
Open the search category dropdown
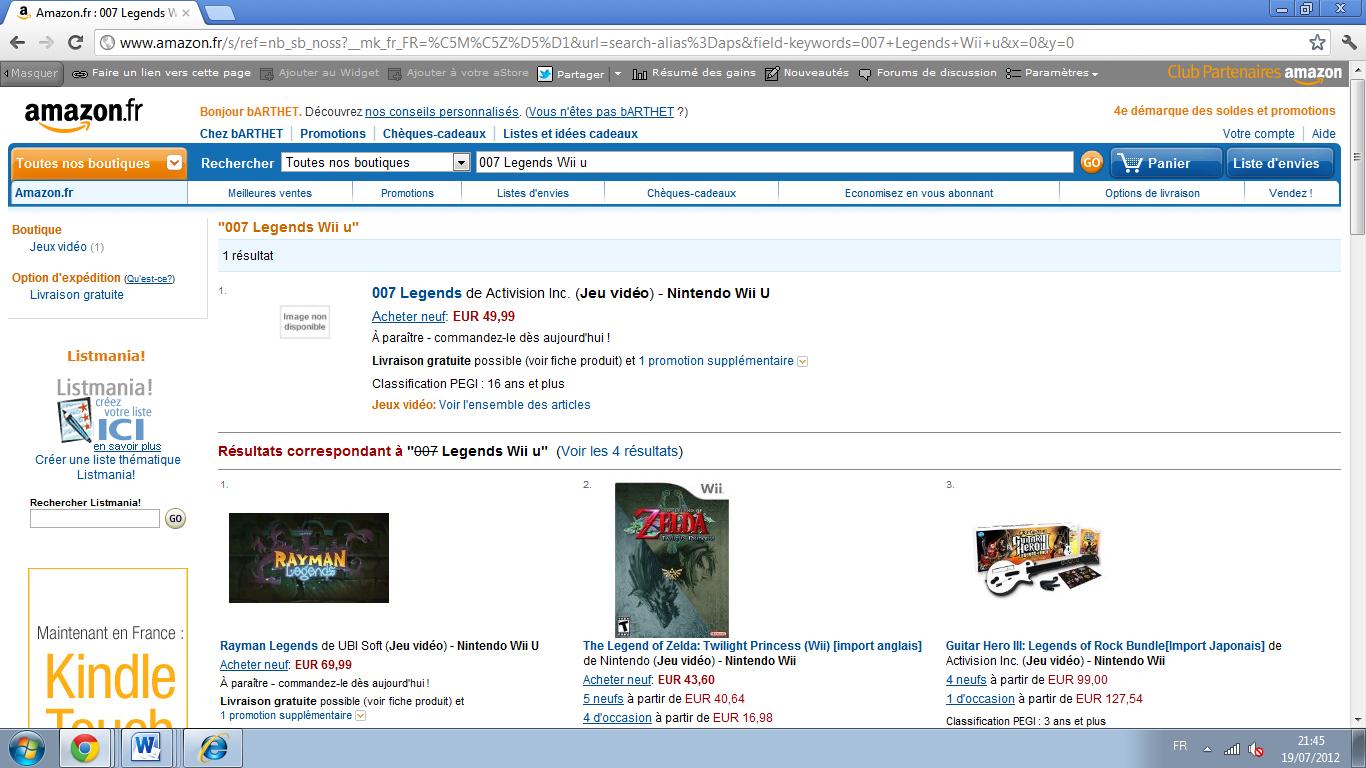pyautogui.click(x=376, y=162)
